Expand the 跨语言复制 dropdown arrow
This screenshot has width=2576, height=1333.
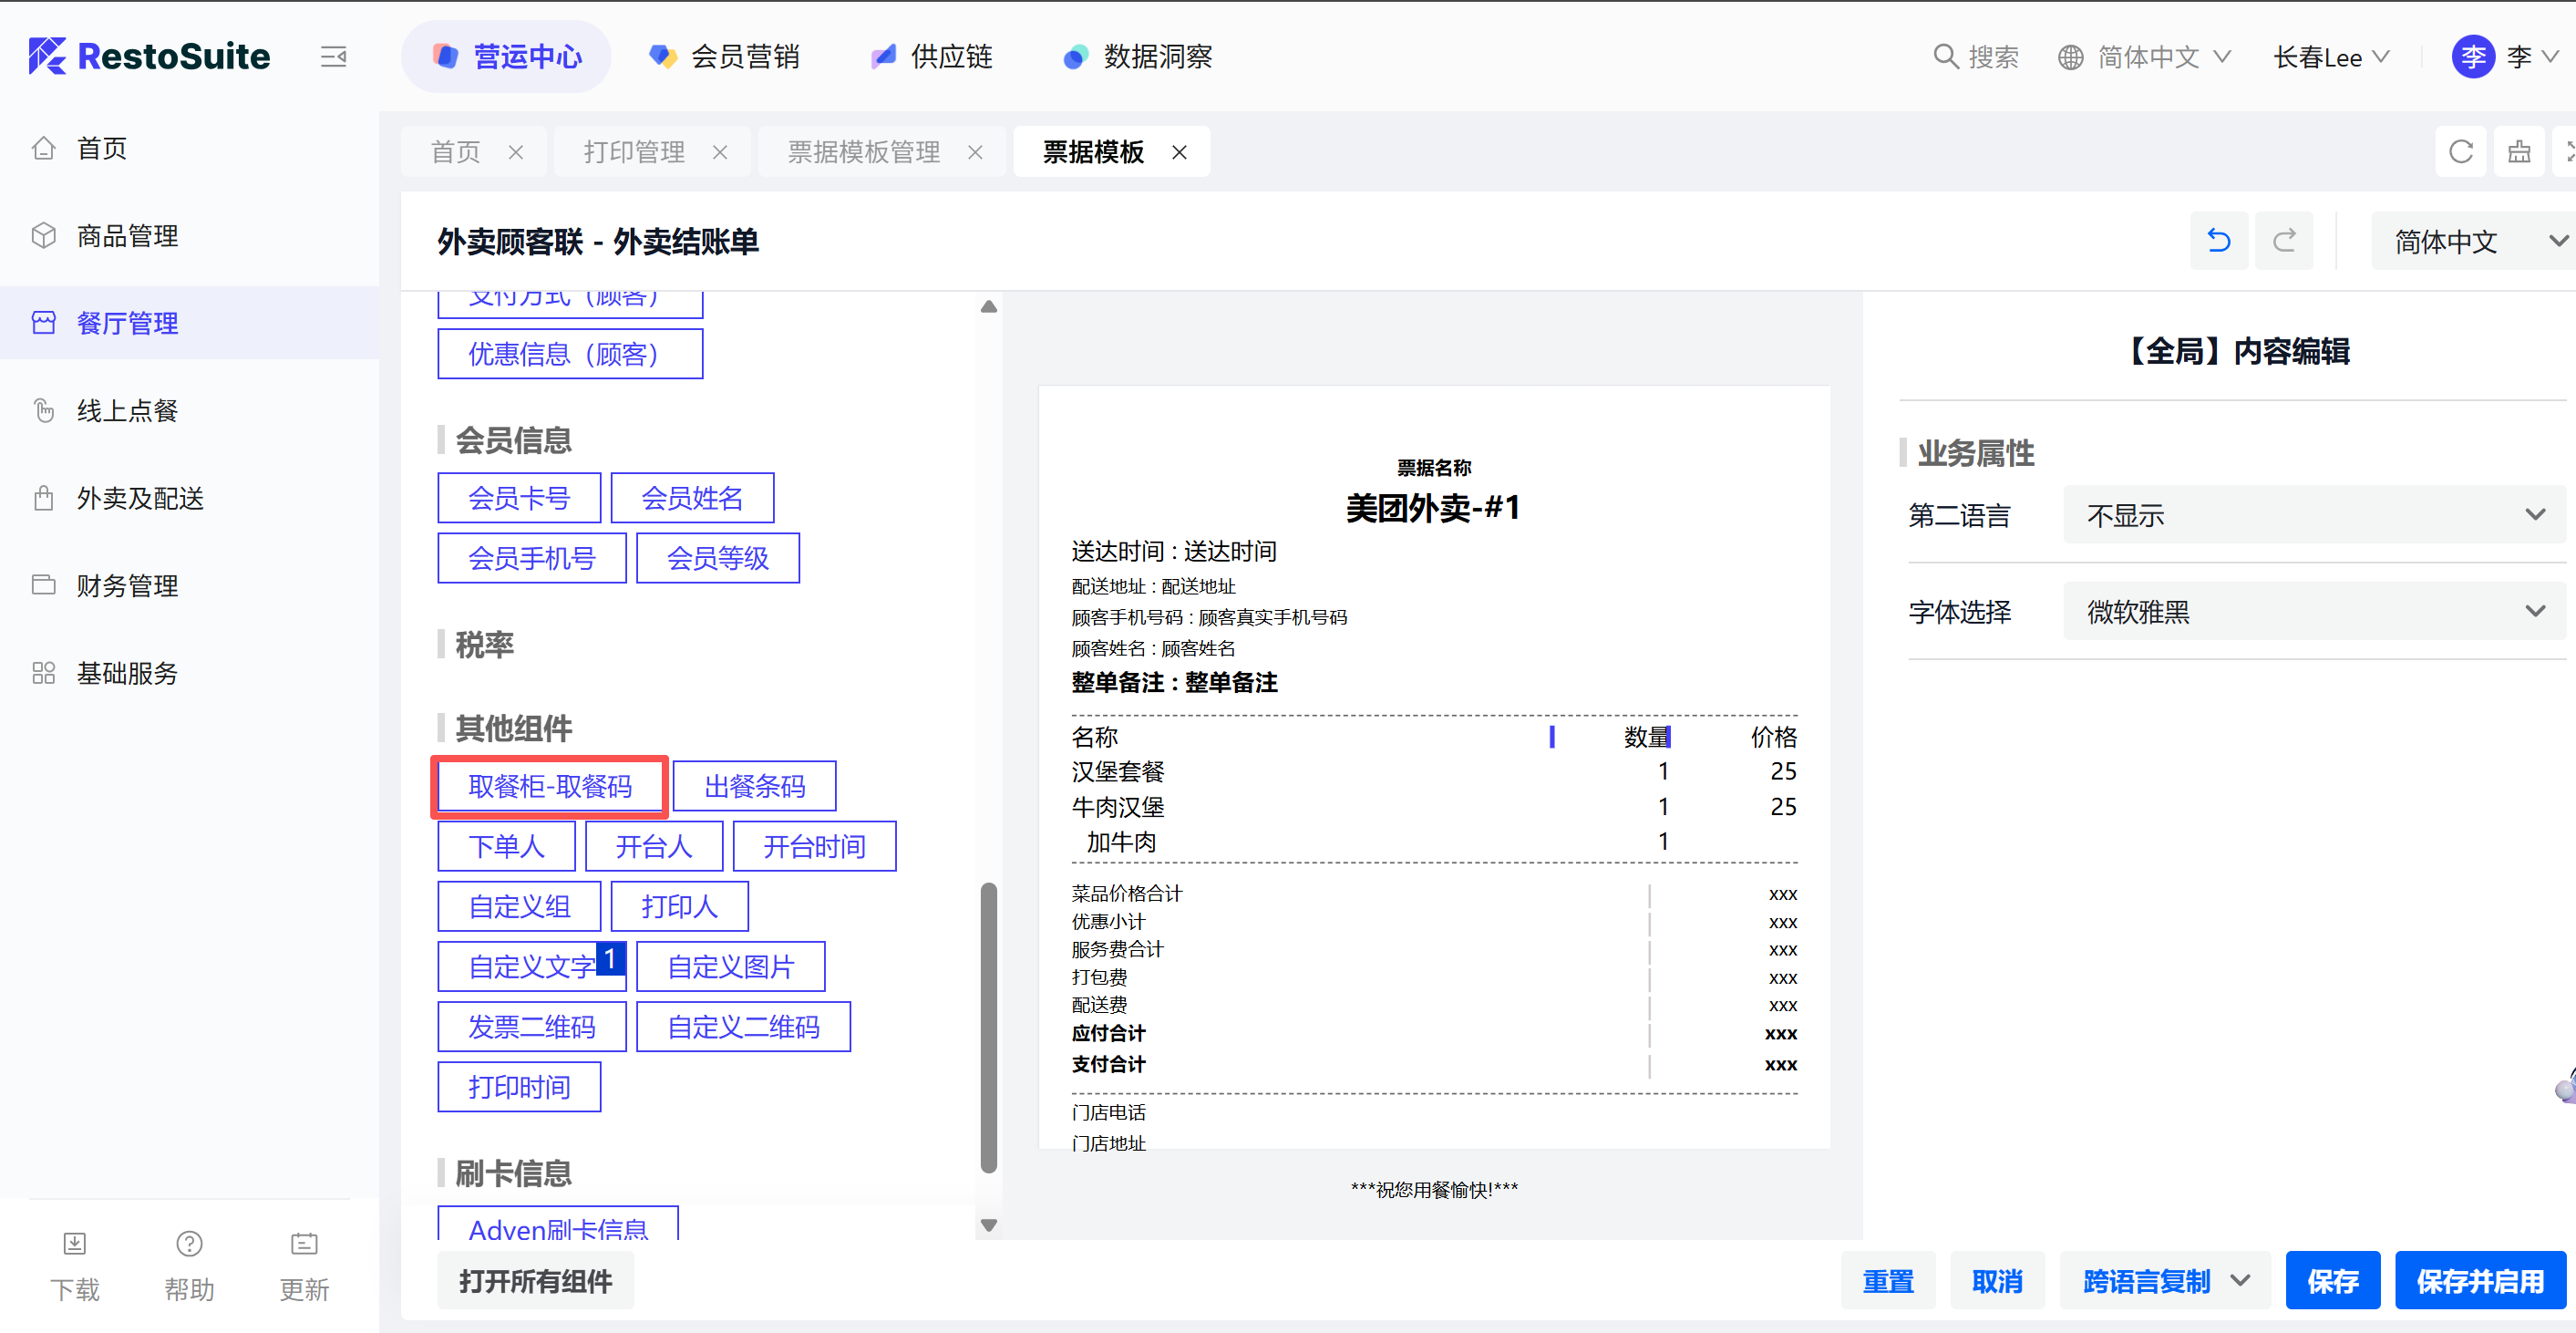(x=2240, y=1281)
